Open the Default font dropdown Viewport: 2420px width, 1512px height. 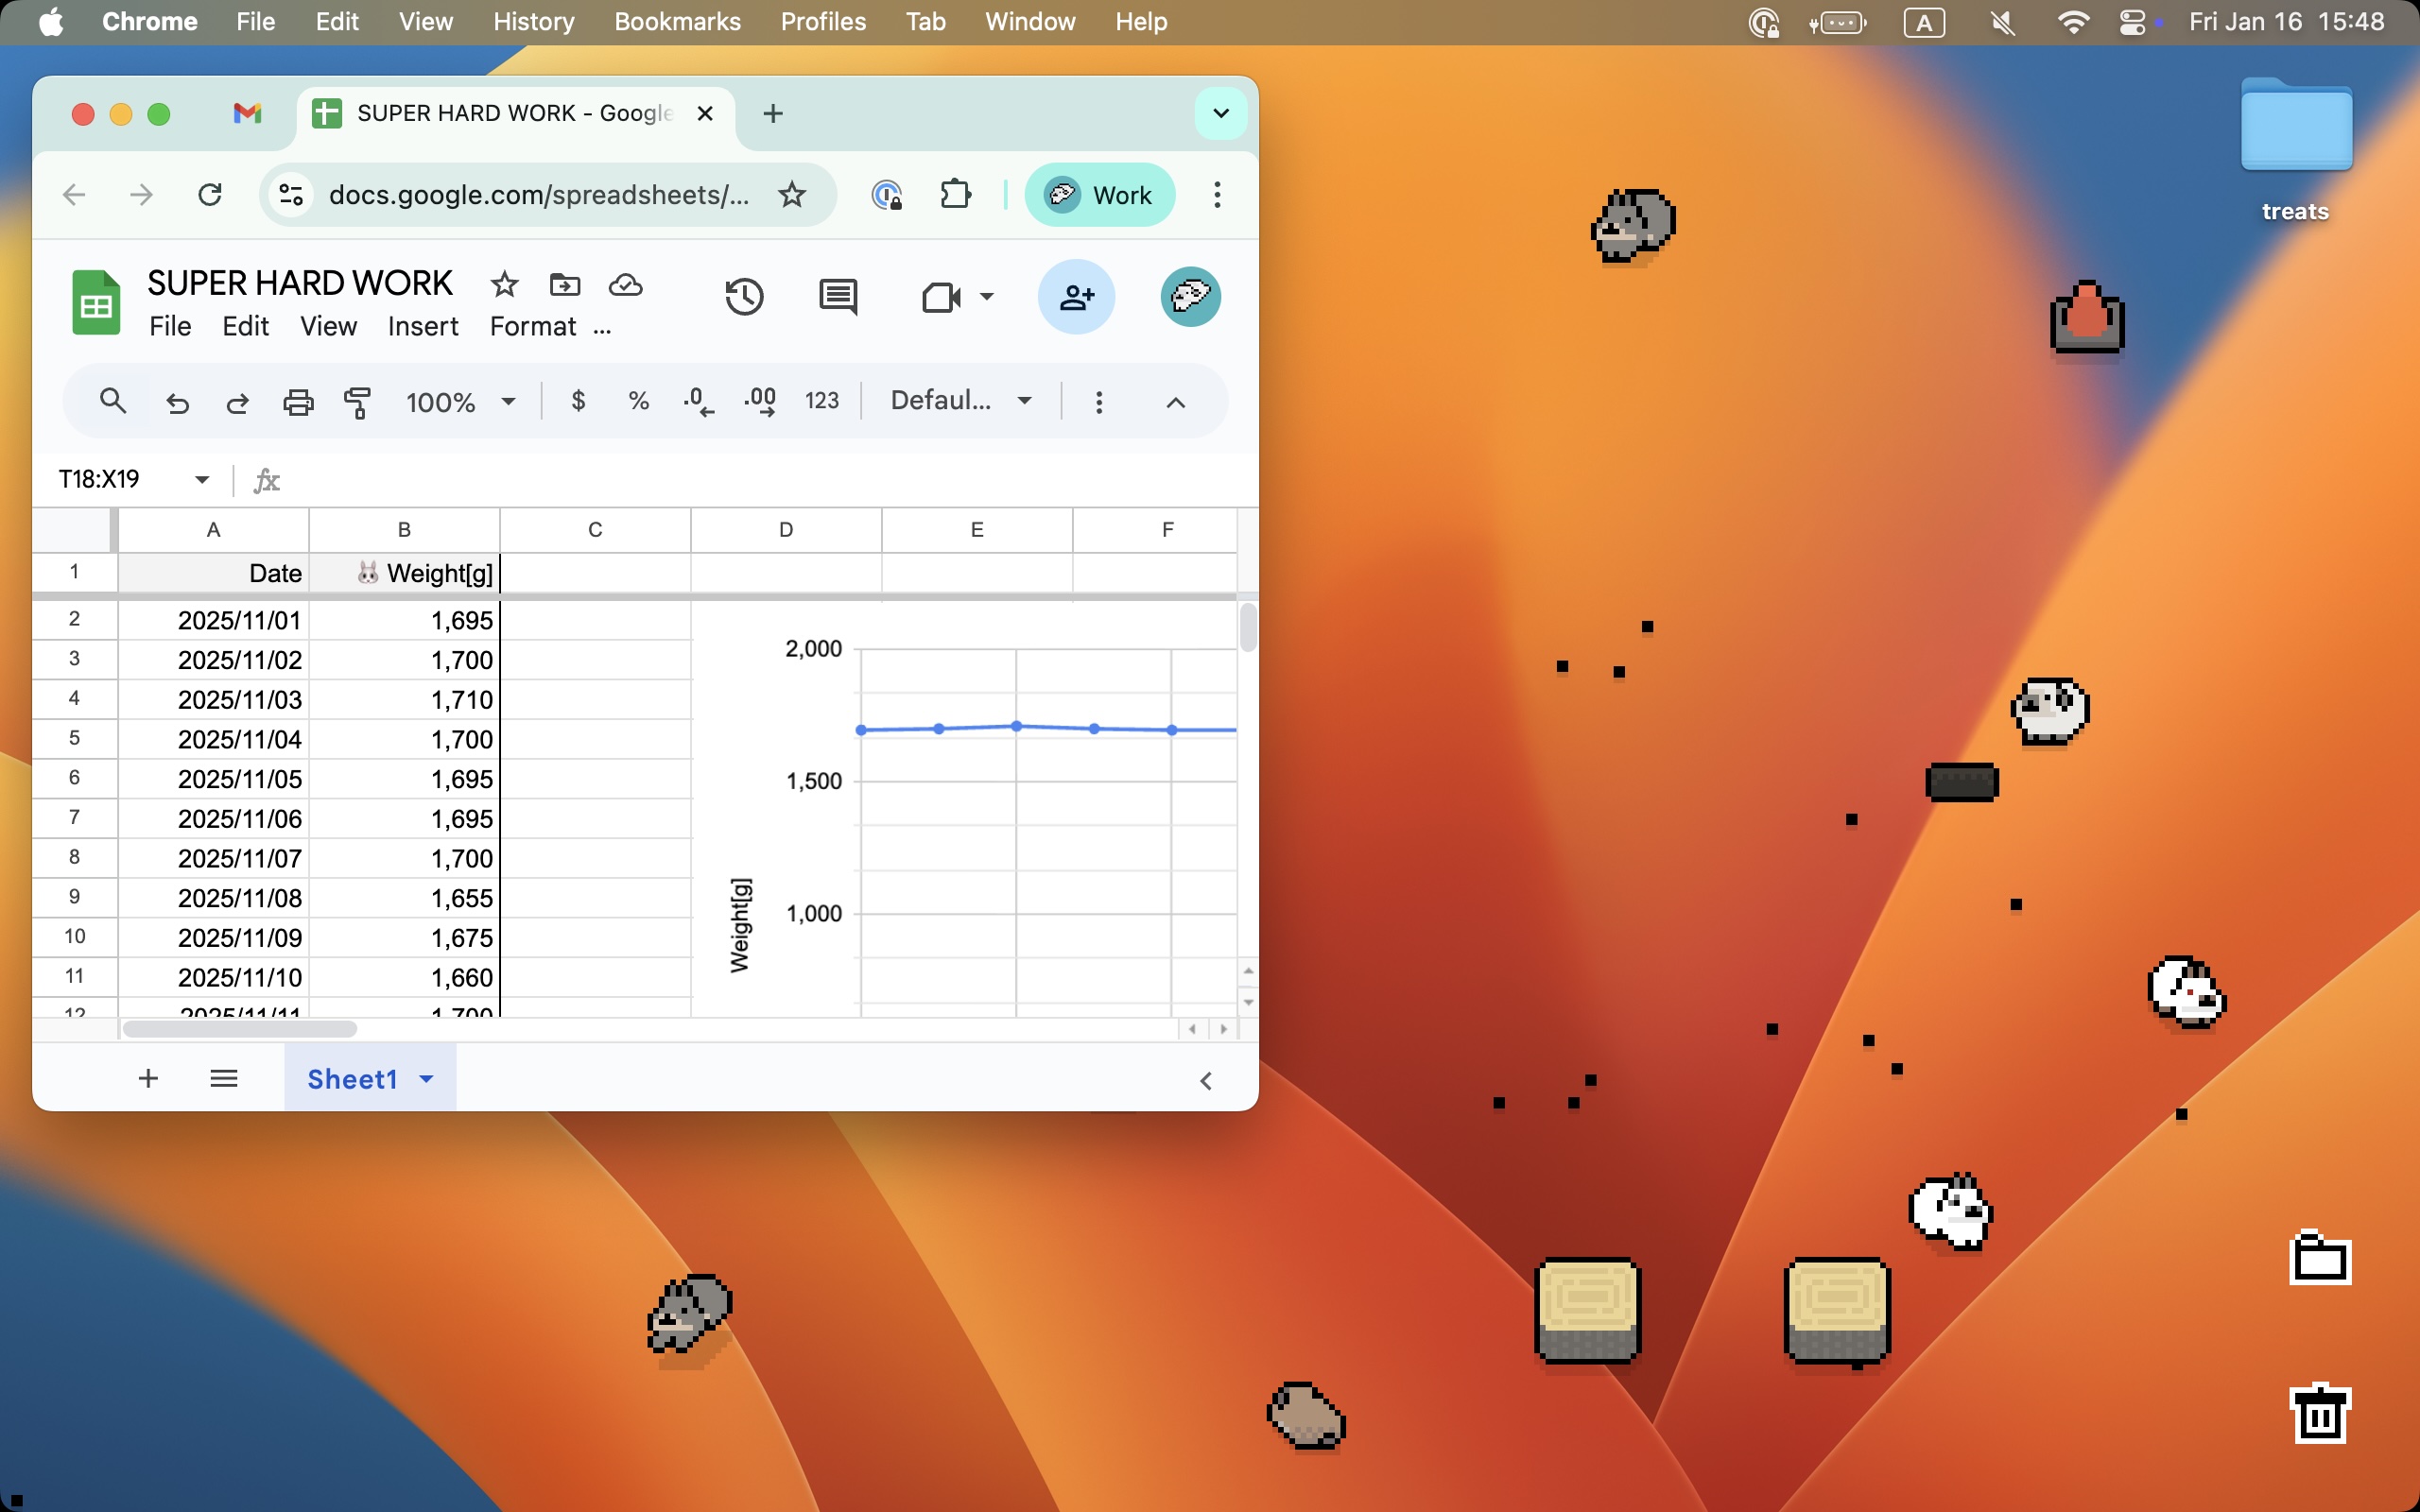point(960,401)
